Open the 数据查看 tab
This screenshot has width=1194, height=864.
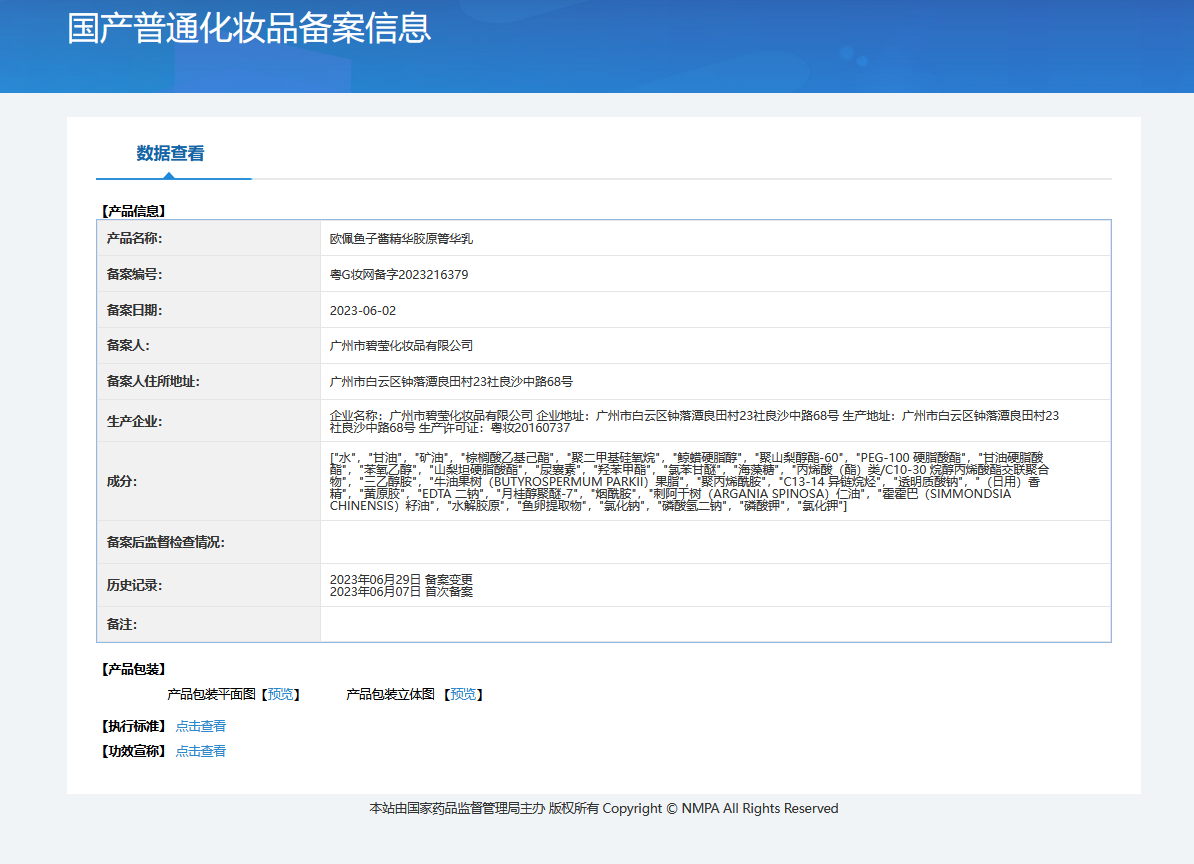(x=171, y=154)
